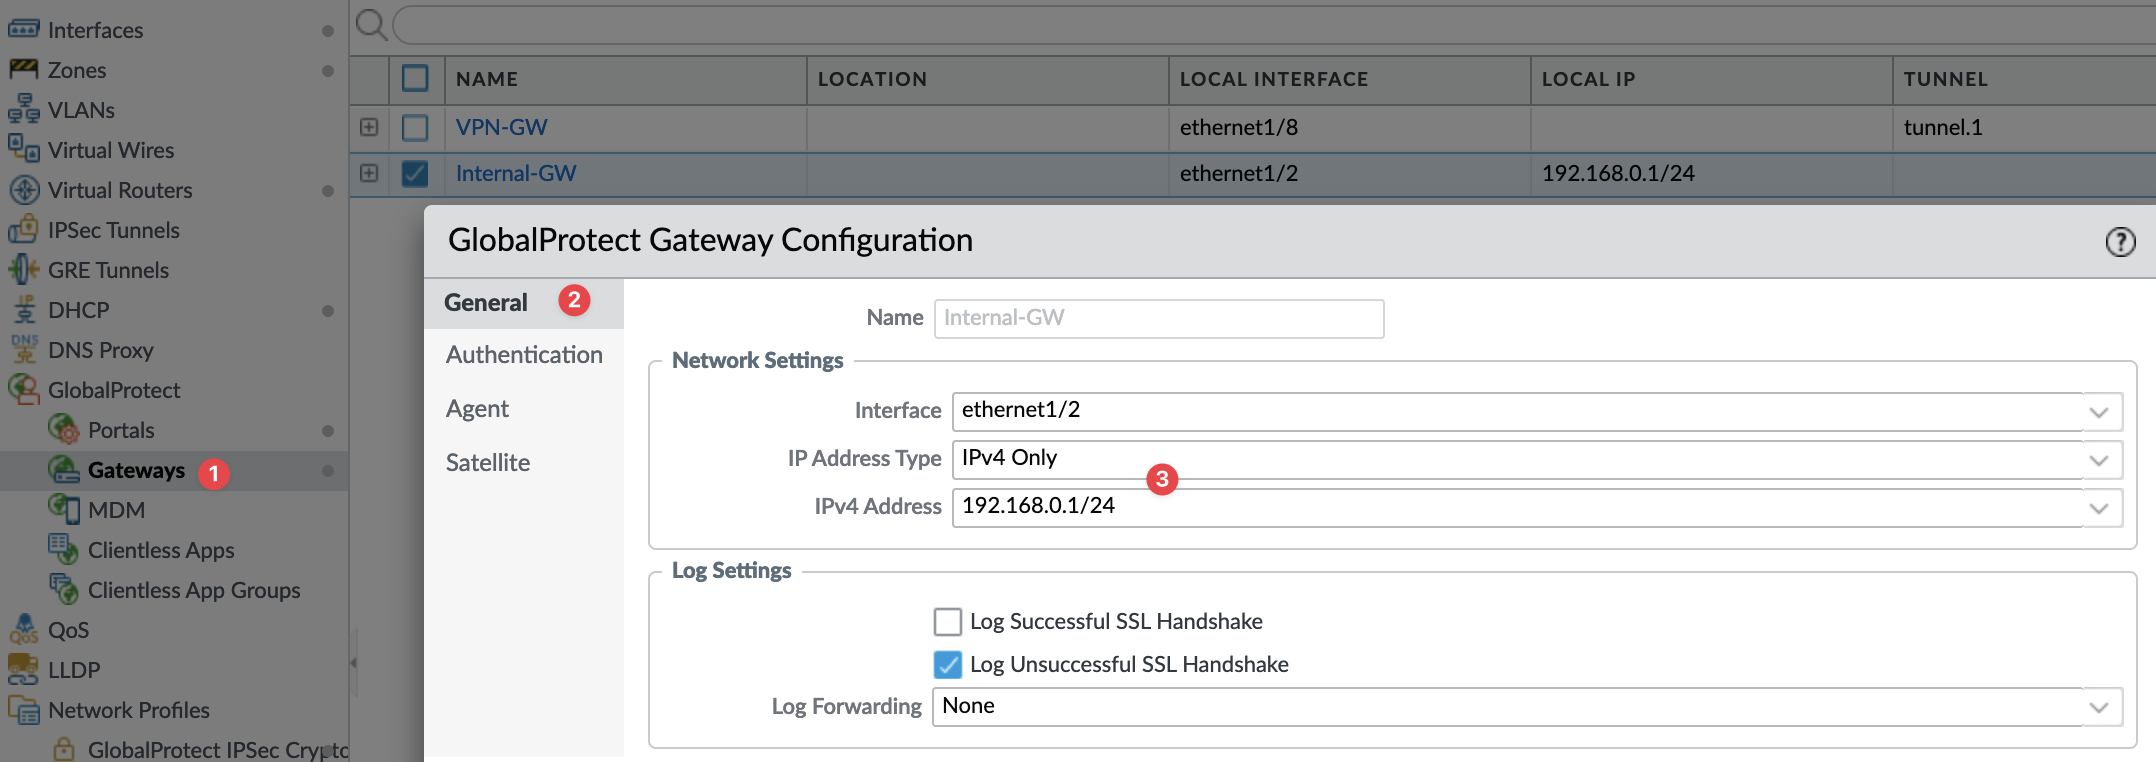Open the IP Address Type dropdown arrow
This screenshot has width=2156, height=762.
(x=2099, y=459)
